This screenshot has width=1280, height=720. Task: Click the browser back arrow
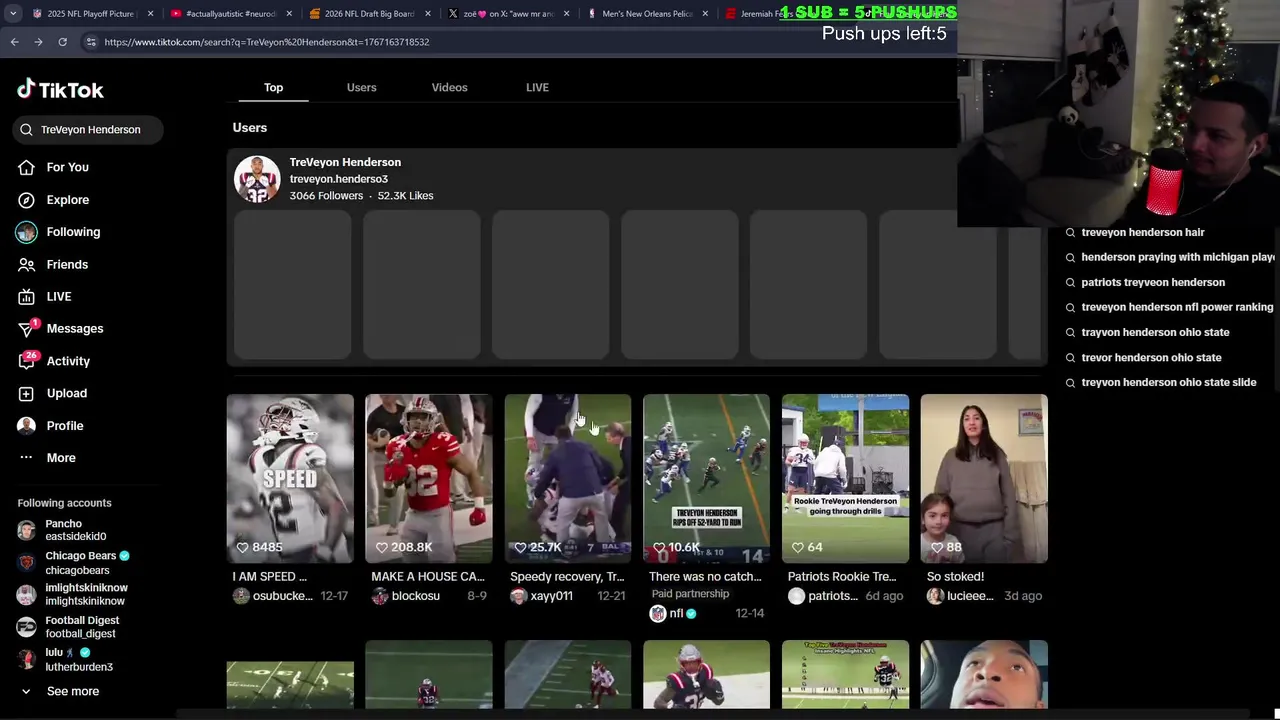tap(14, 42)
